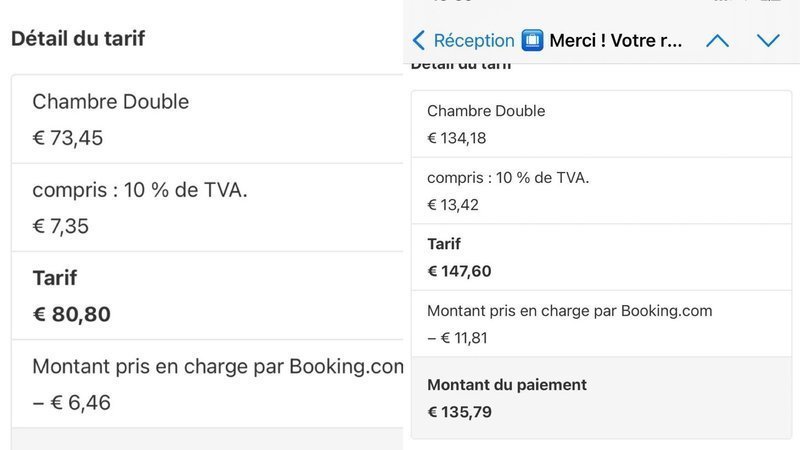
Task: Click the bold € 147,60 Tarif amount
Action: coord(460,271)
